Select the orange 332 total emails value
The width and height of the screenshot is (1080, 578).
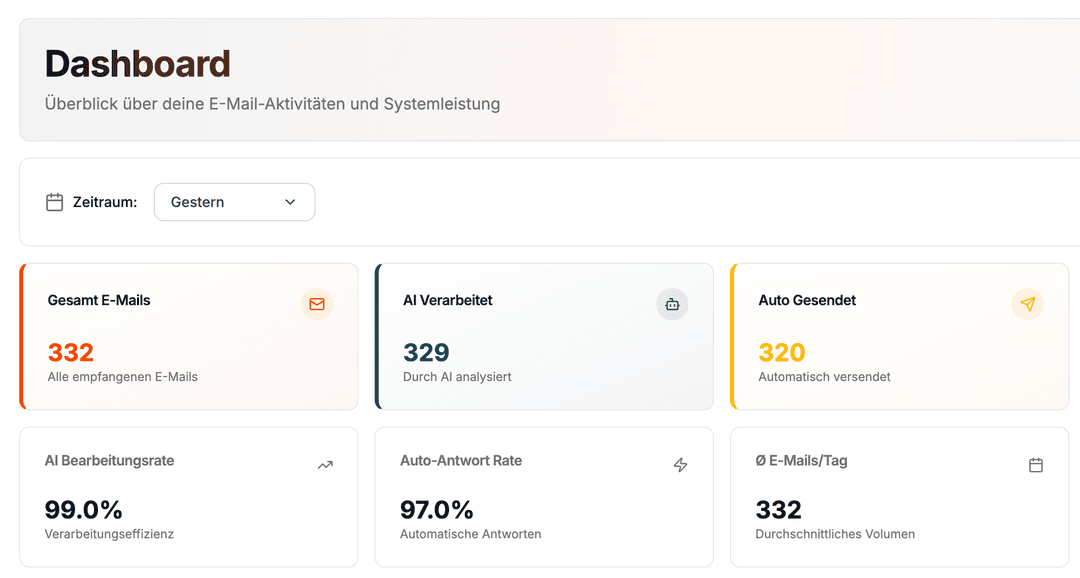pyautogui.click(x=71, y=352)
